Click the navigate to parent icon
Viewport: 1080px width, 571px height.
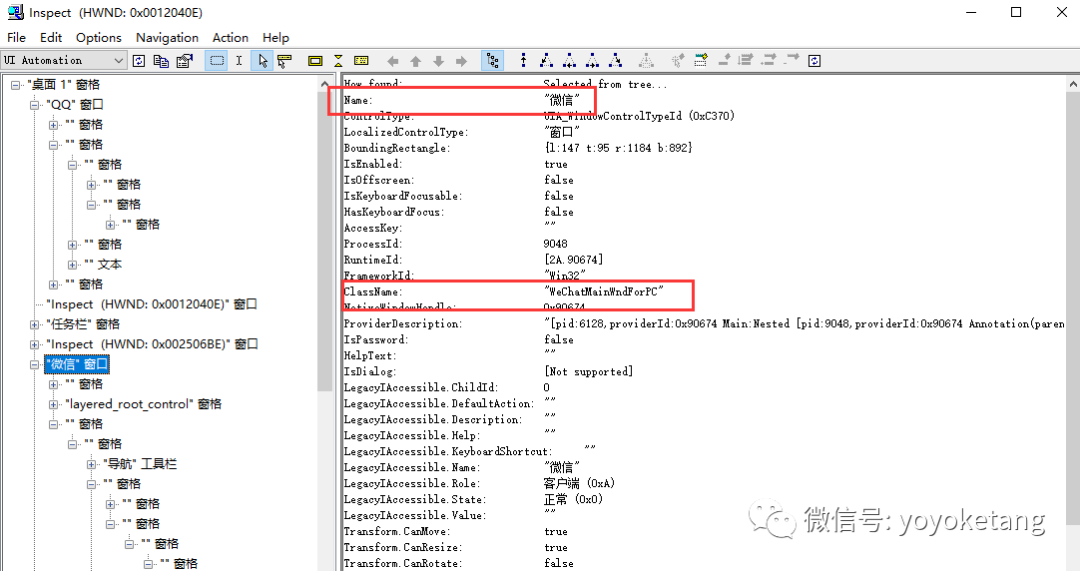click(x=523, y=61)
